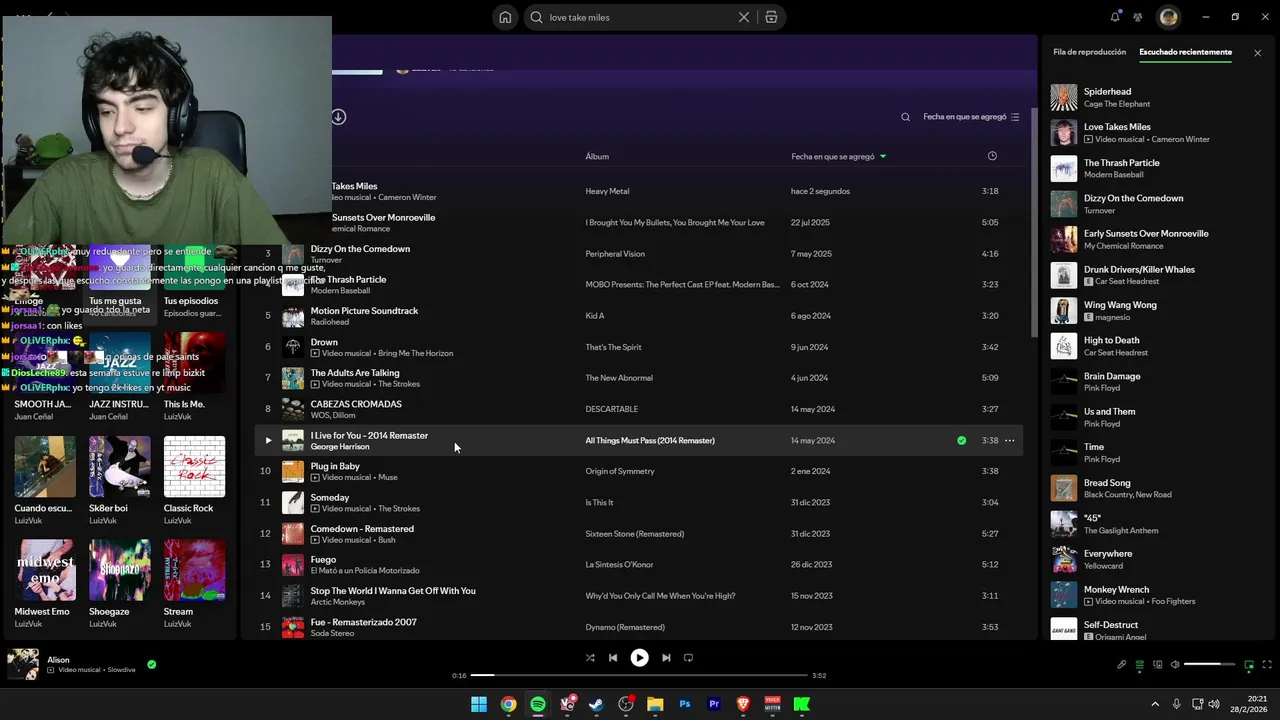Viewport: 1280px width, 720px height.
Task: Toggle the lyrics microphone icon
Action: coord(1121,665)
